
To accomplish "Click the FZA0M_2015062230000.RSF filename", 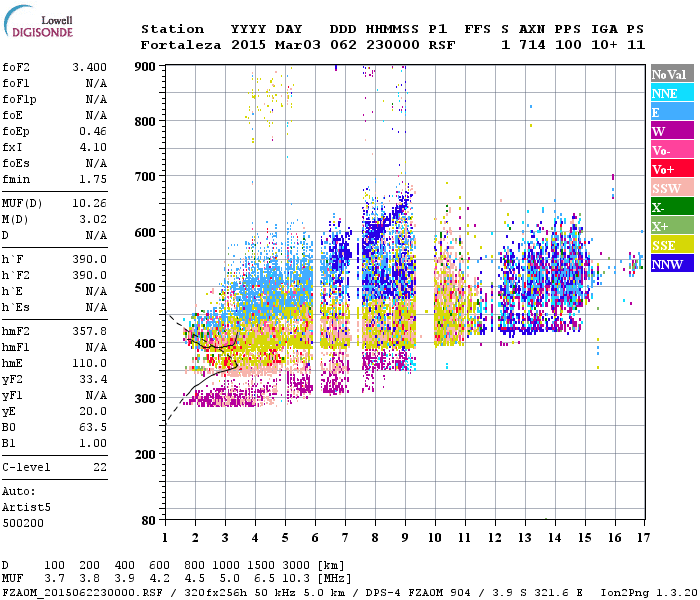I will (x=82, y=593).
